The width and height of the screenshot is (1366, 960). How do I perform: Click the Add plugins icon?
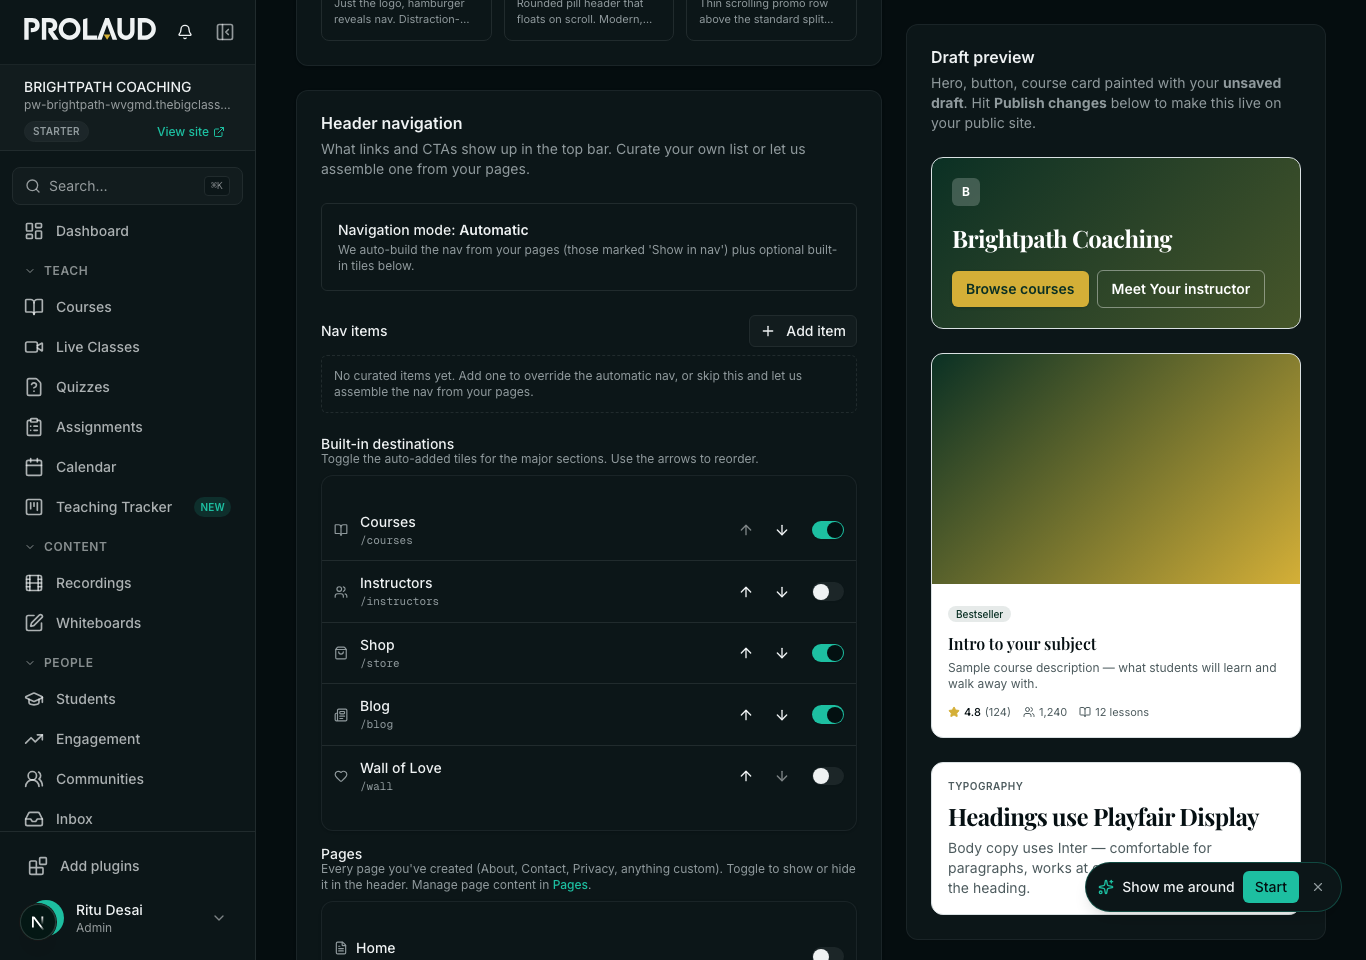click(x=38, y=866)
